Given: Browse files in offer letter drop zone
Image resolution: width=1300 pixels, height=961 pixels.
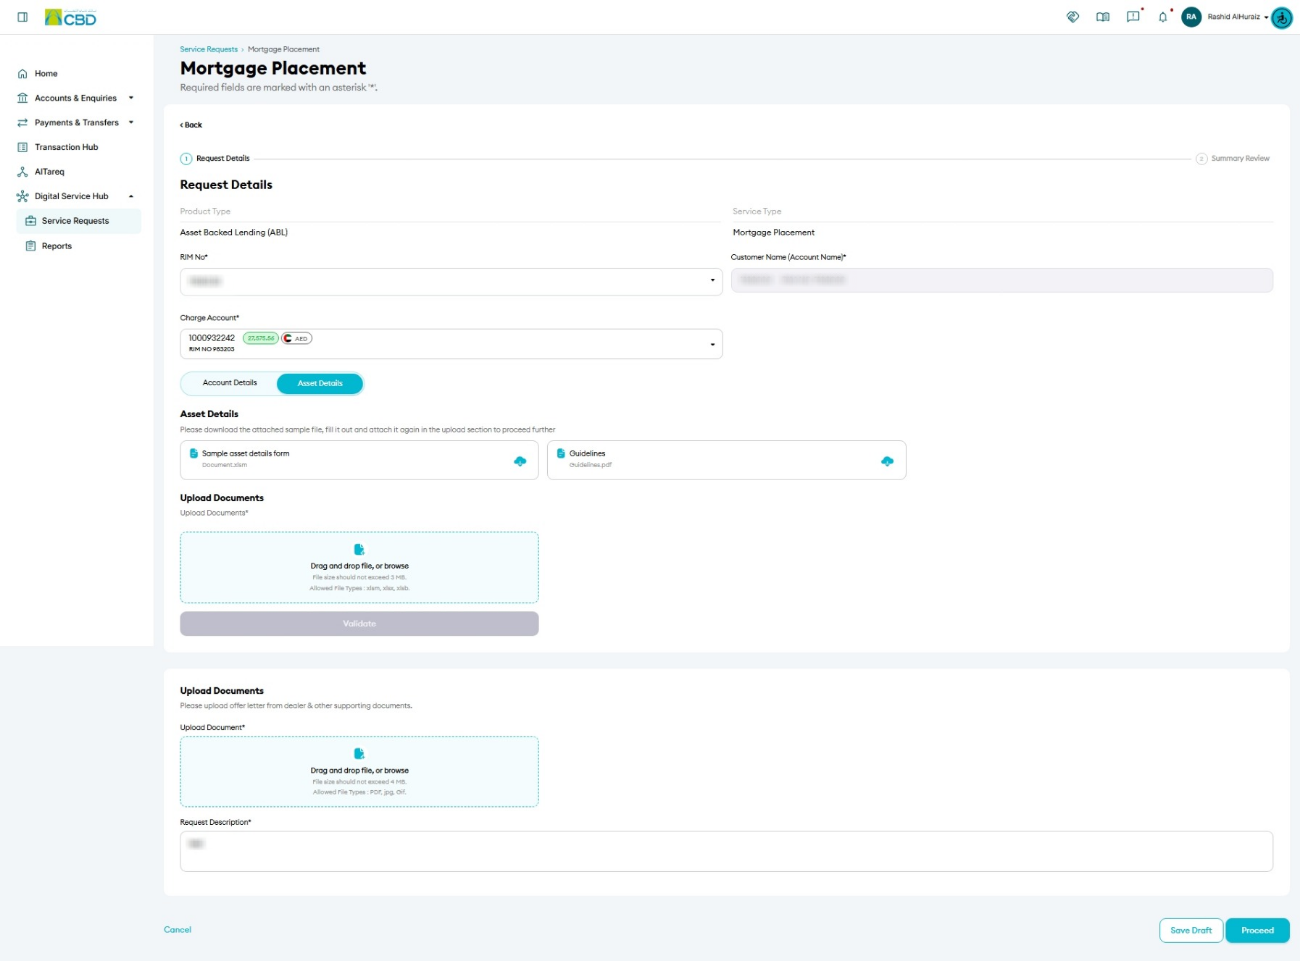Looking at the screenshot, I should pyautogui.click(x=359, y=772).
